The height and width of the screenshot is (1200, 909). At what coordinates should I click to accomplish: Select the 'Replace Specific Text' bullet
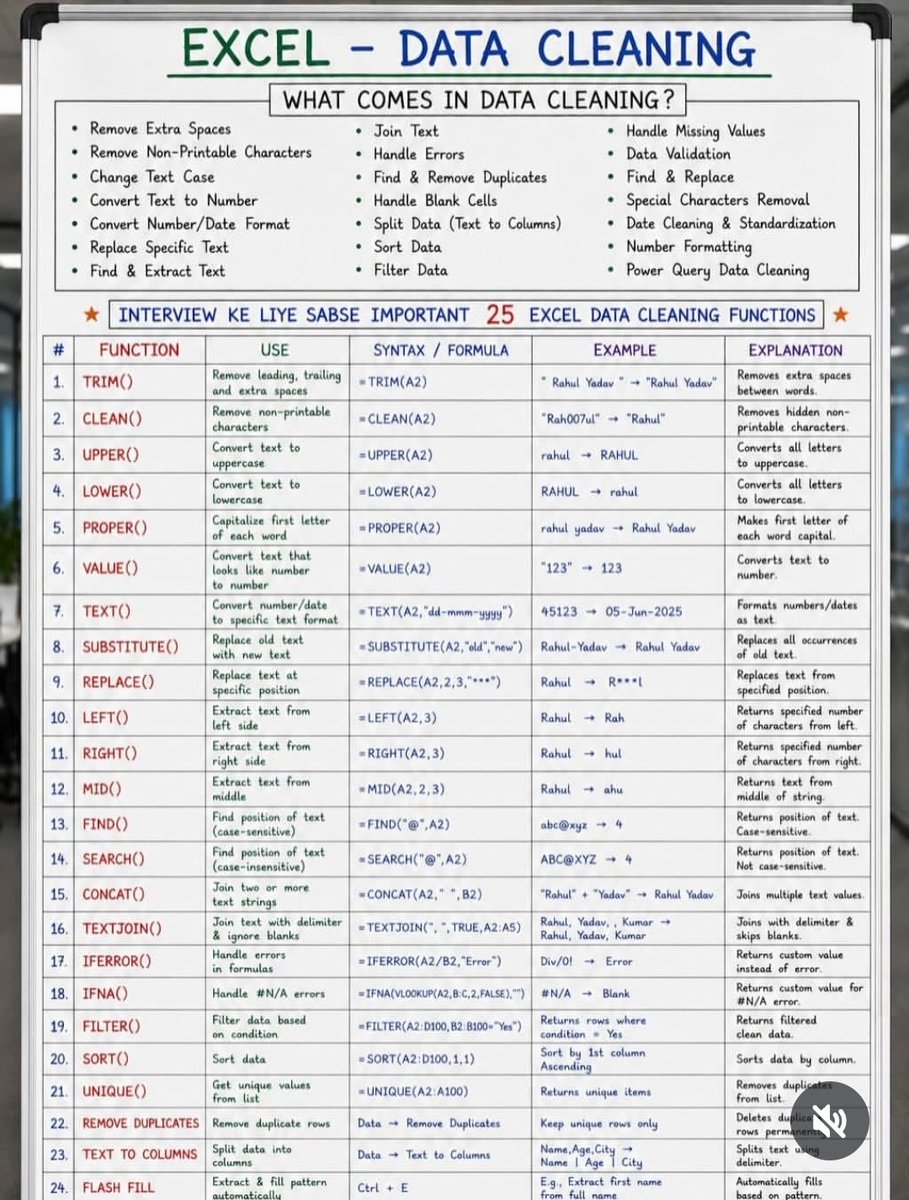coord(159,247)
